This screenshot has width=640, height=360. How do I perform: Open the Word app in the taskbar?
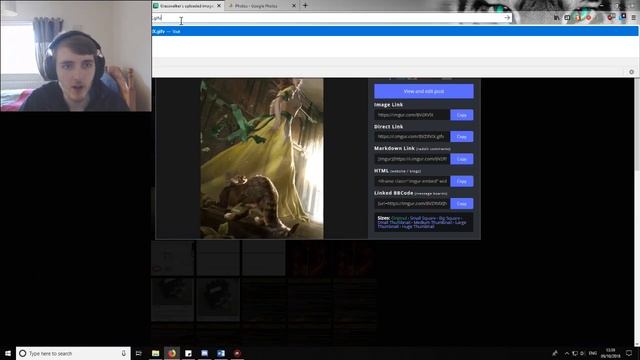(x=221, y=353)
